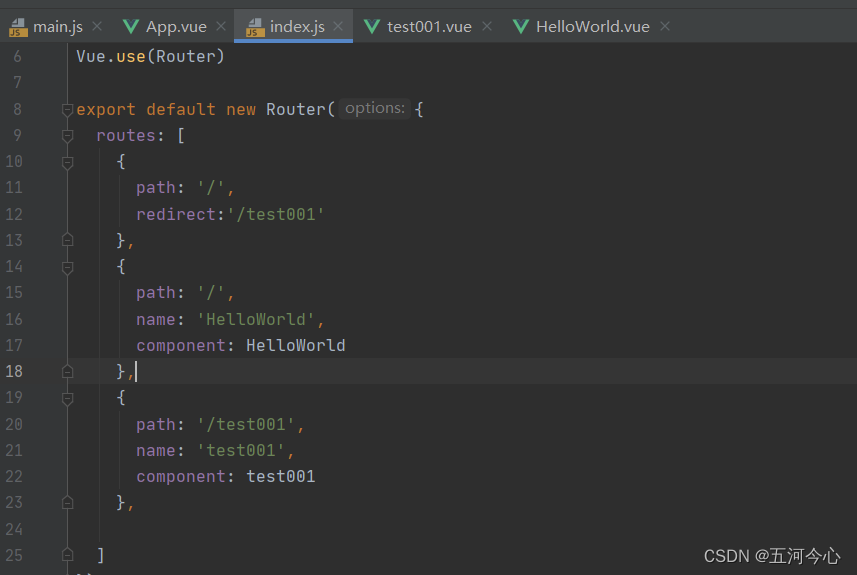Click the Vue icon on test001.vue tab
The image size is (857, 575).
pos(372,26)
